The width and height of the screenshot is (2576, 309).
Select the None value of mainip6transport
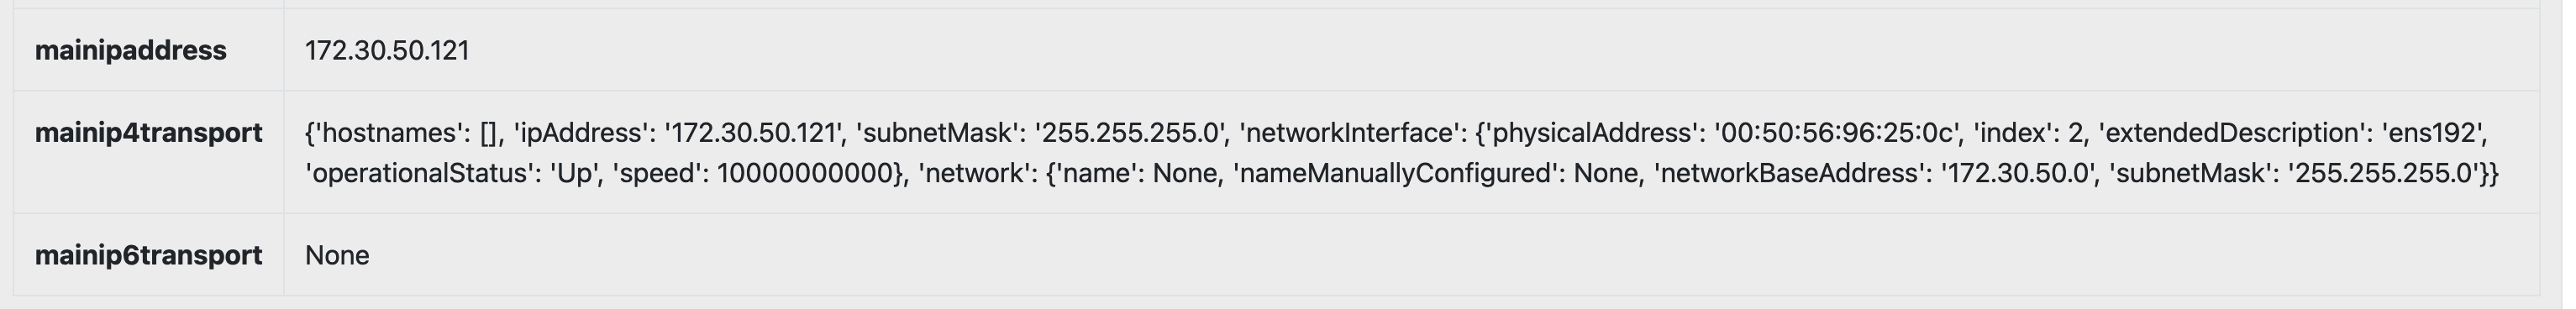click(337, 256)
